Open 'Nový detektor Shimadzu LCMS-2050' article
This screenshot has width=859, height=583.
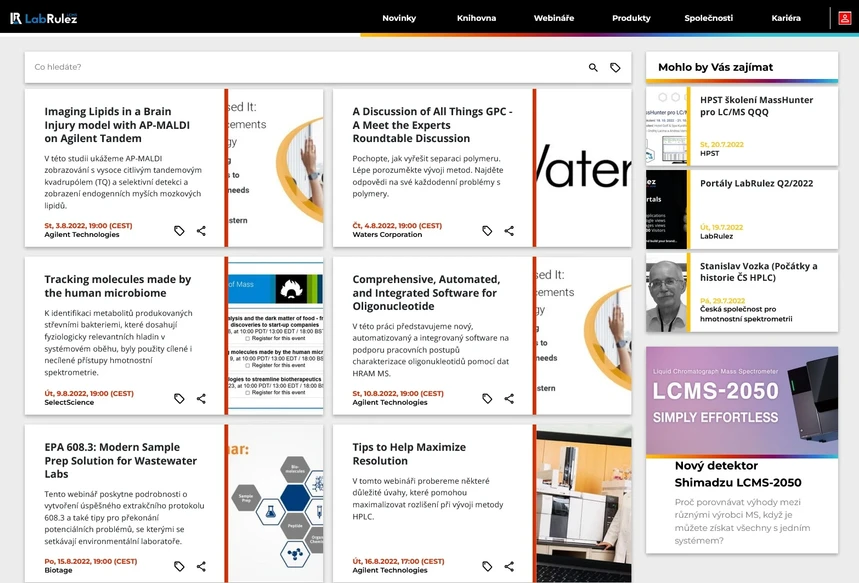point(738,474)
